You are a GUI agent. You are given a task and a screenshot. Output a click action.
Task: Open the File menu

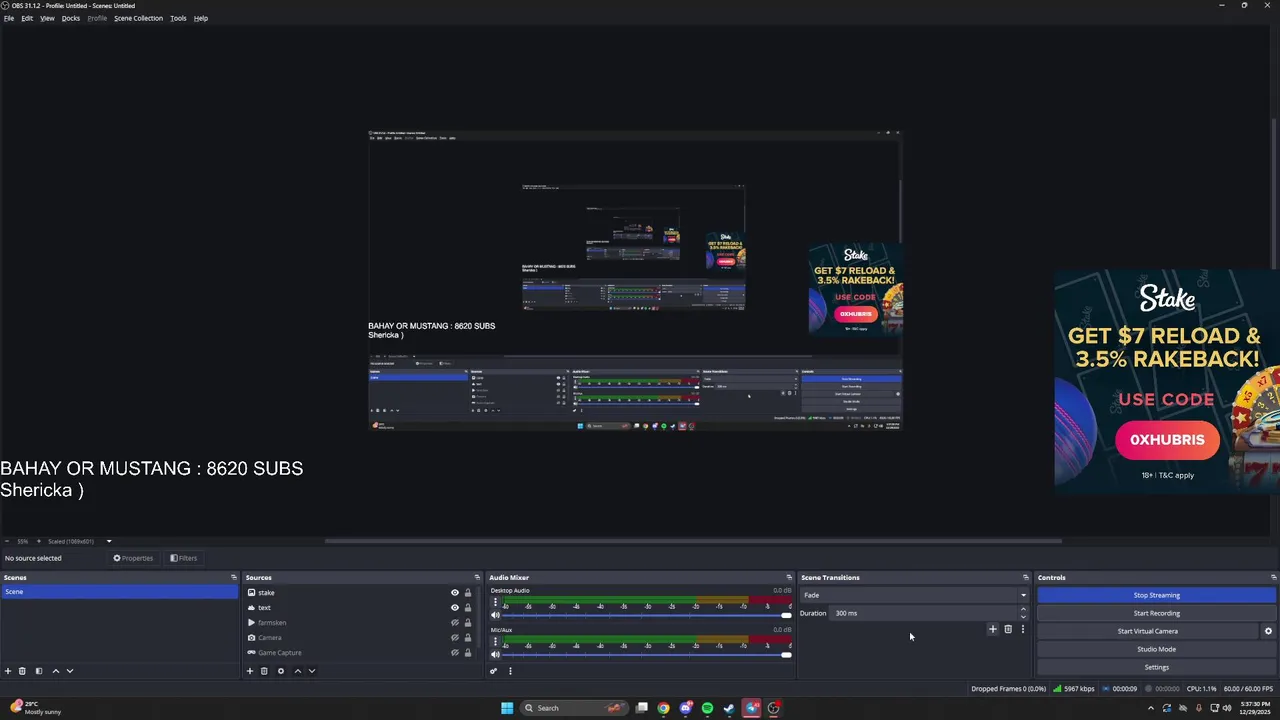click(9, 18)
